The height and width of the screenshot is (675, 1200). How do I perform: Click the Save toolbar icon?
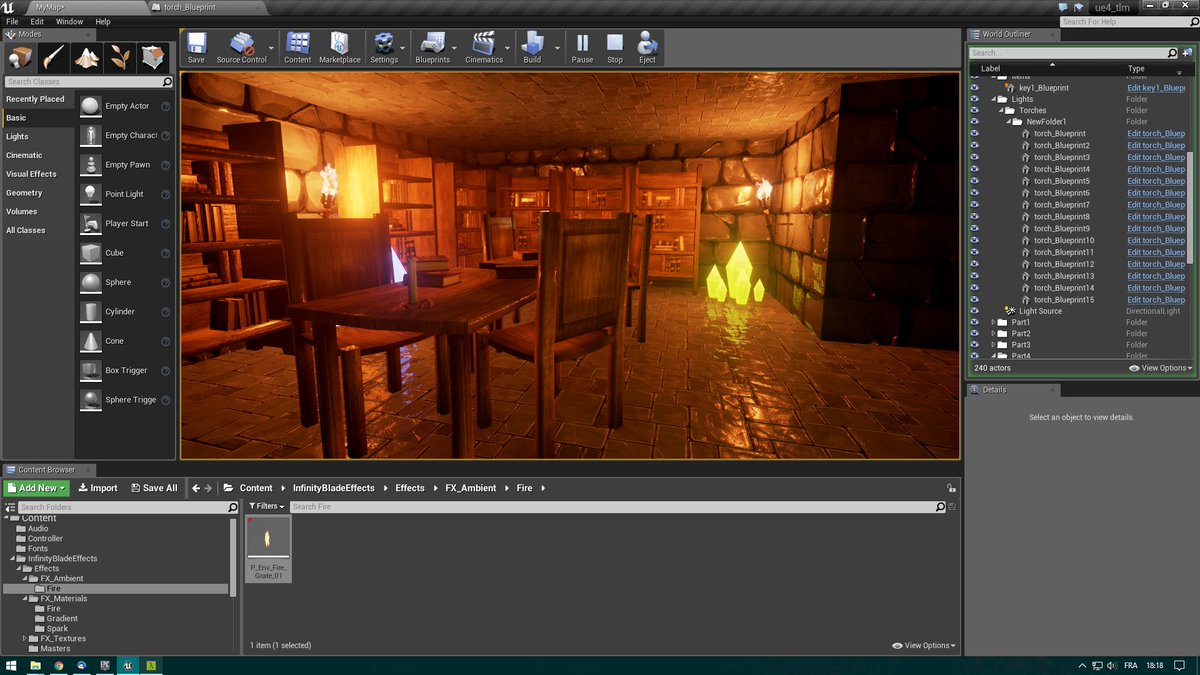click(x=196, y=43)
